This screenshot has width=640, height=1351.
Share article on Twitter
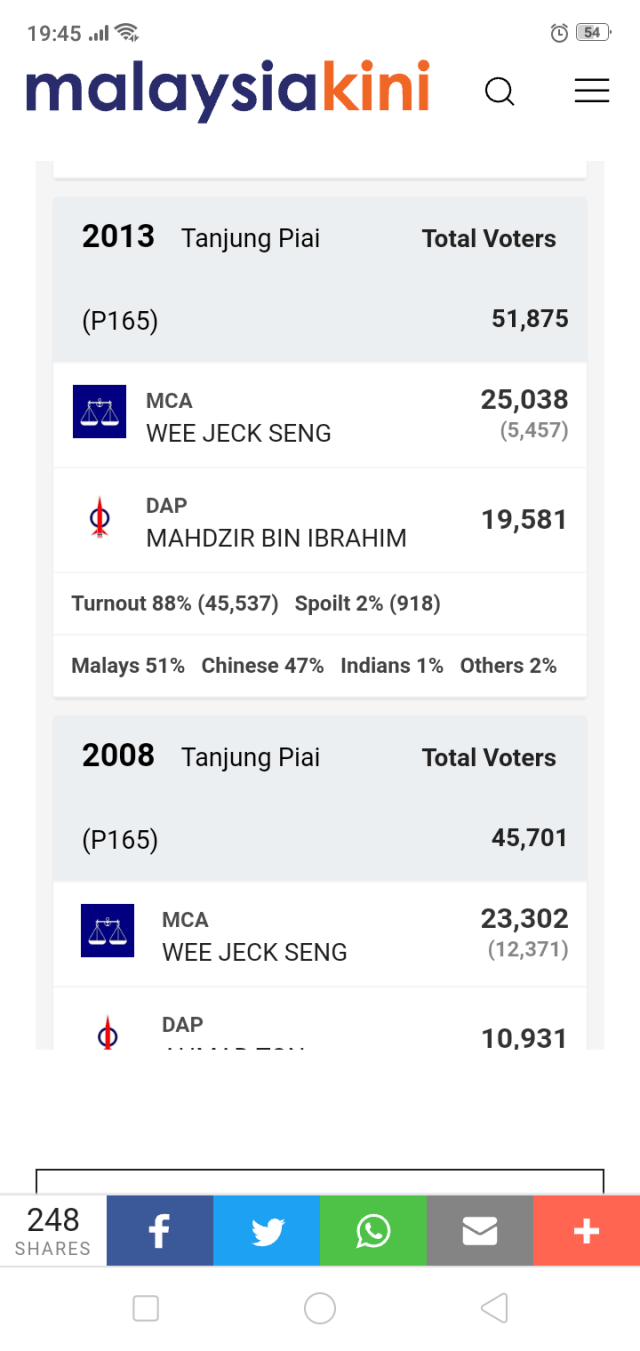click(x=267, y=1231)
